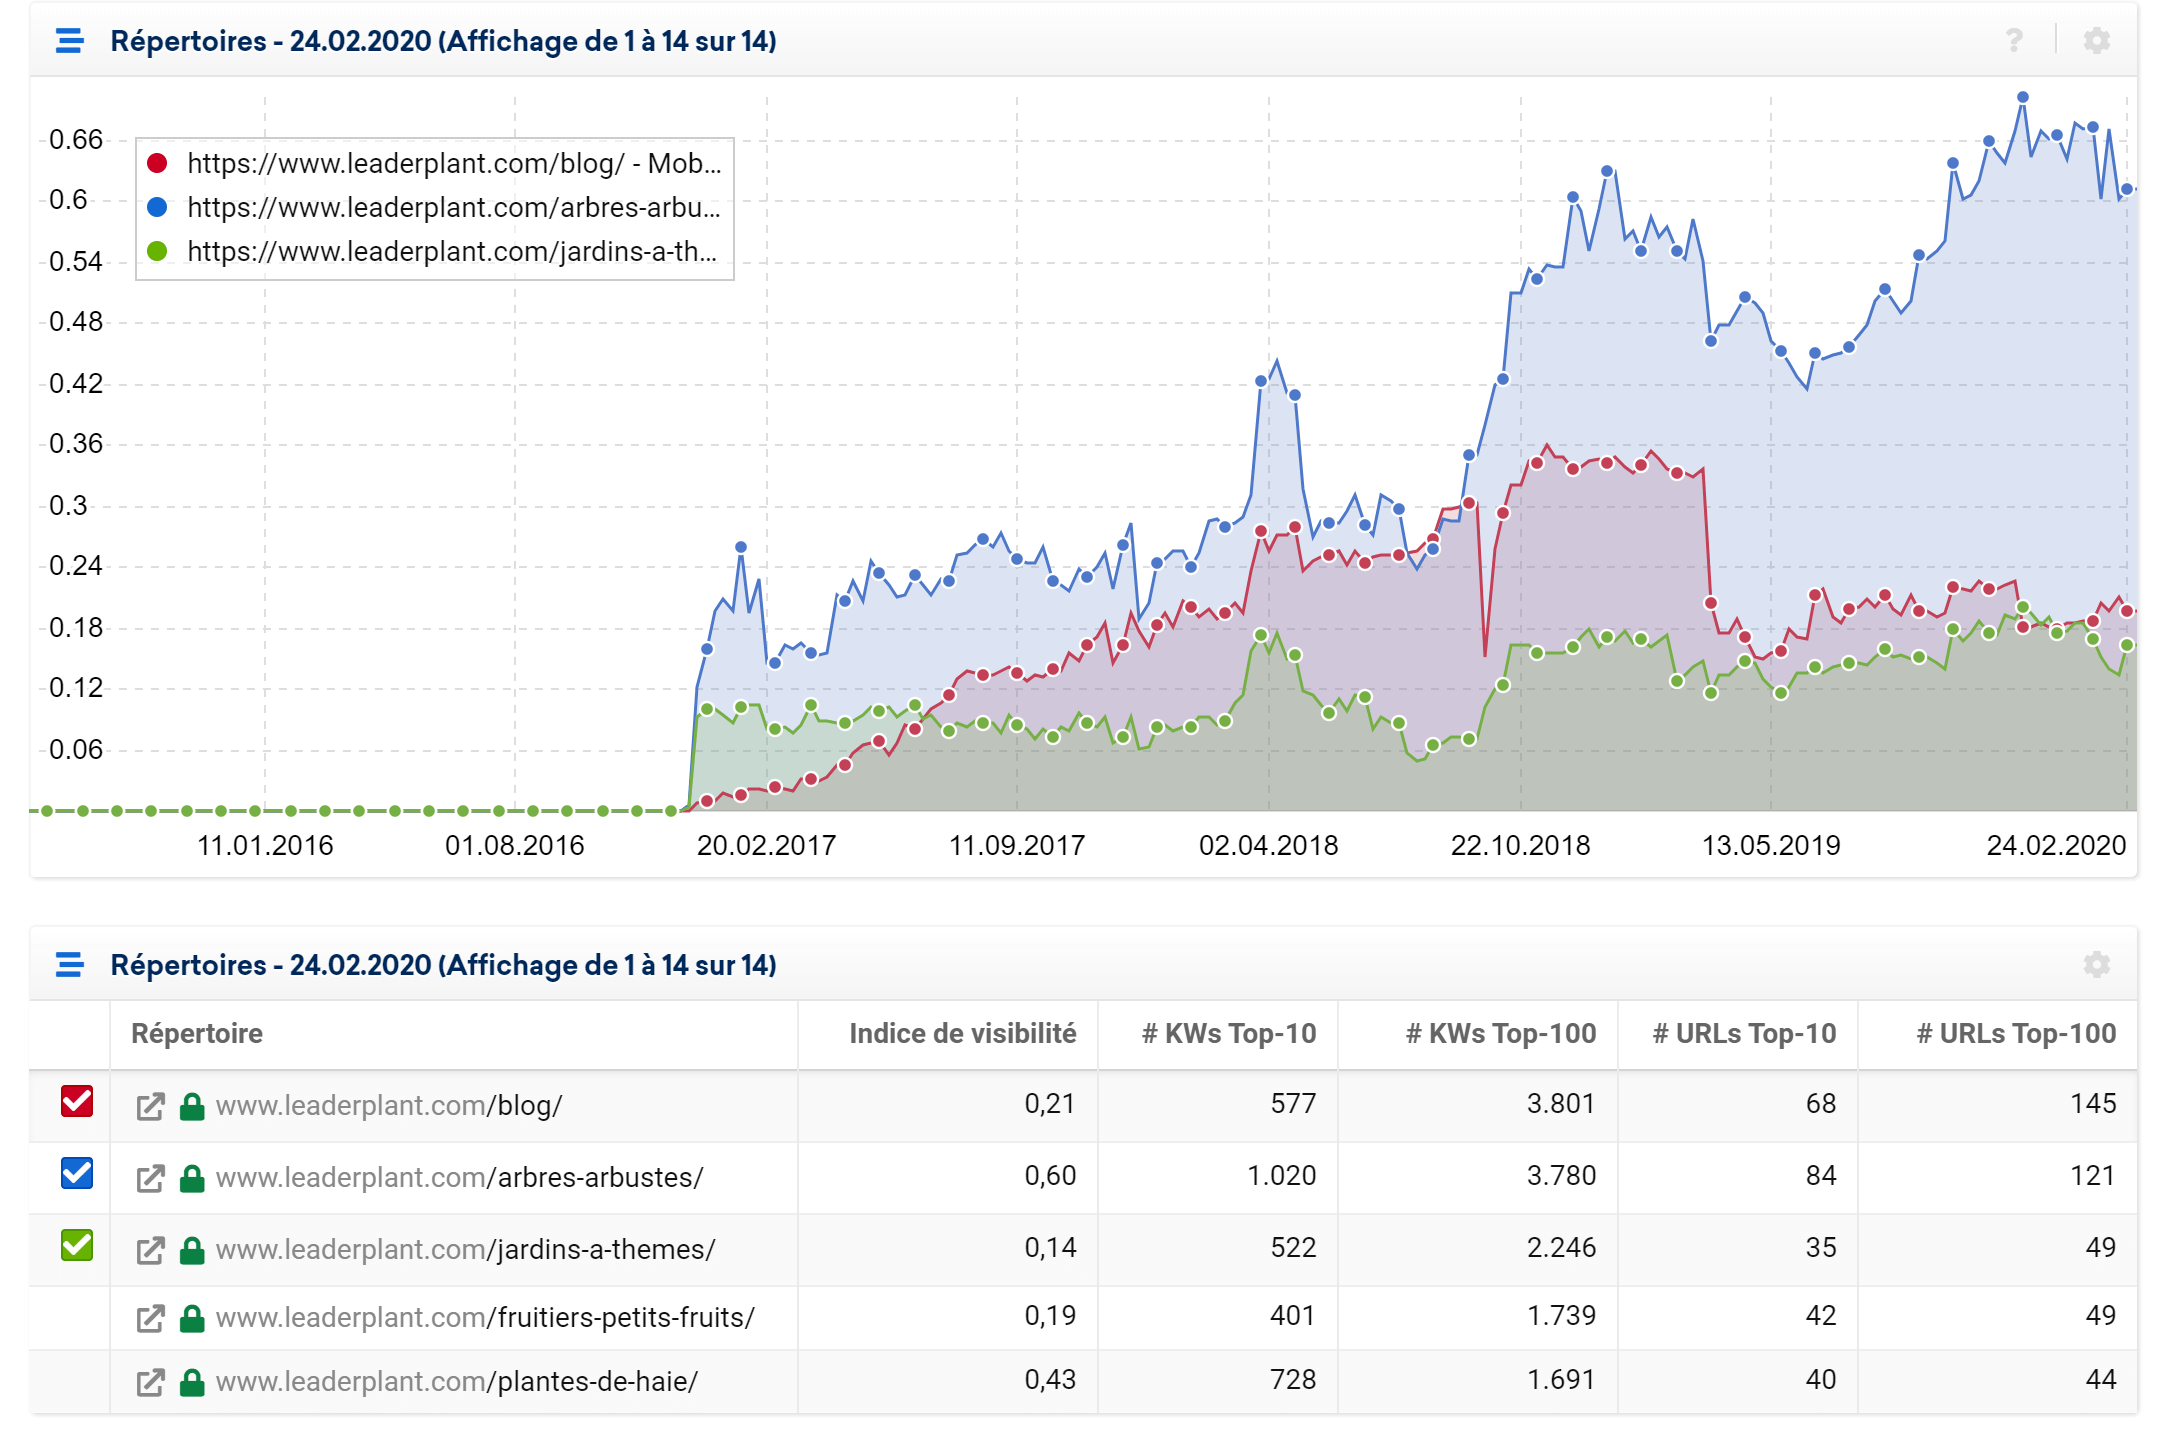Screen dimensions: 2166x1436
Task: Click external link icon for fruitiers-petits-fruits
Action: [150, 1318]
